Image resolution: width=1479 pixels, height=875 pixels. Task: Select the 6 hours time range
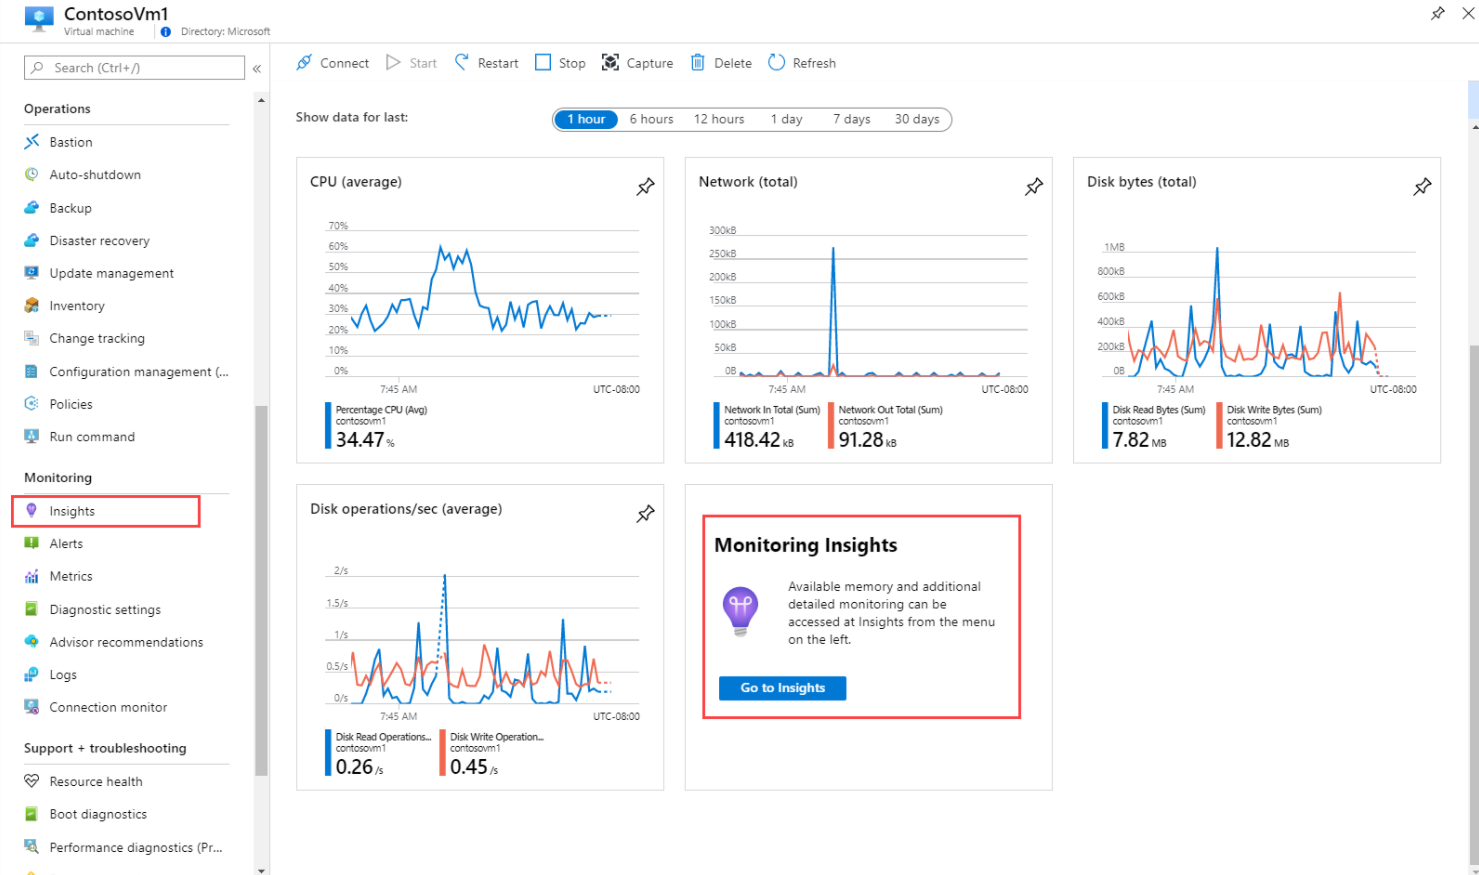tap(651, 119)
